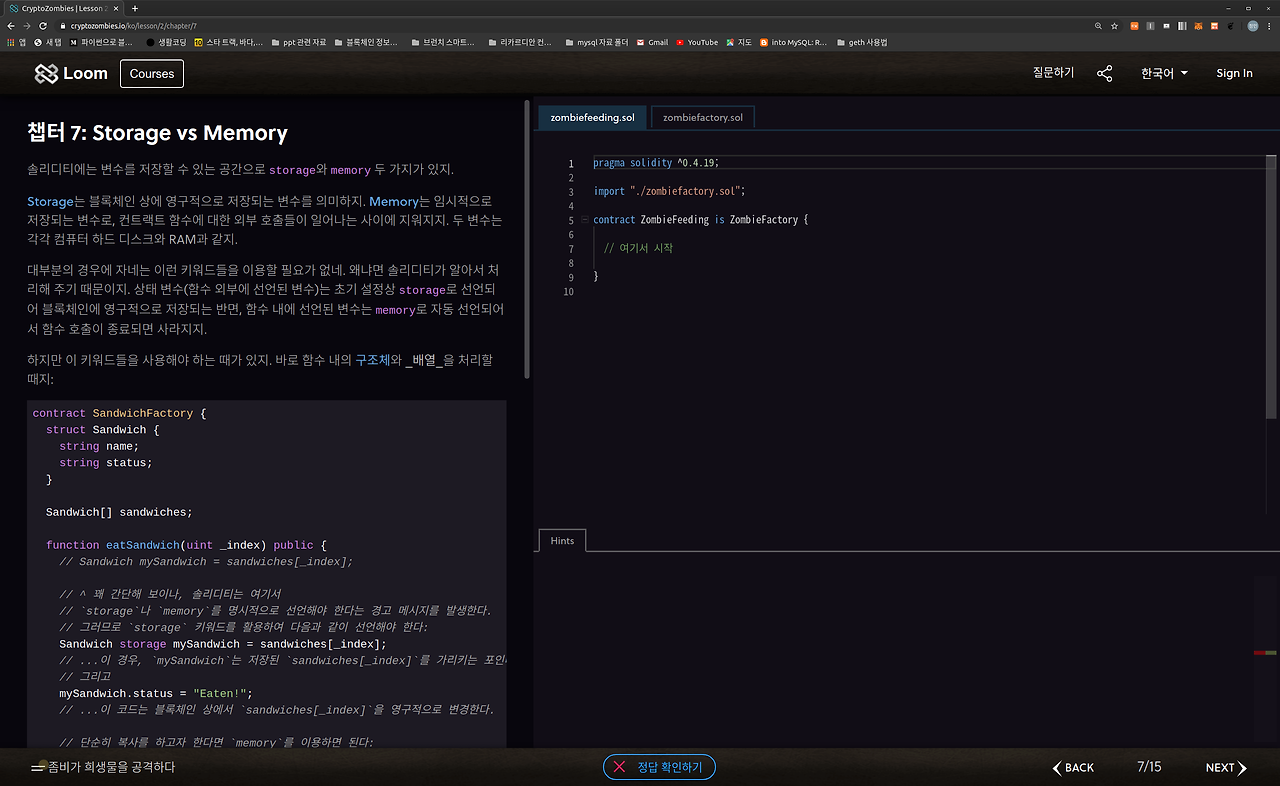The height and width of the screenshot is (786, 1280).
Task: Click the 7/15 chapter progress indicator
Action: [x=1149, y=767]
